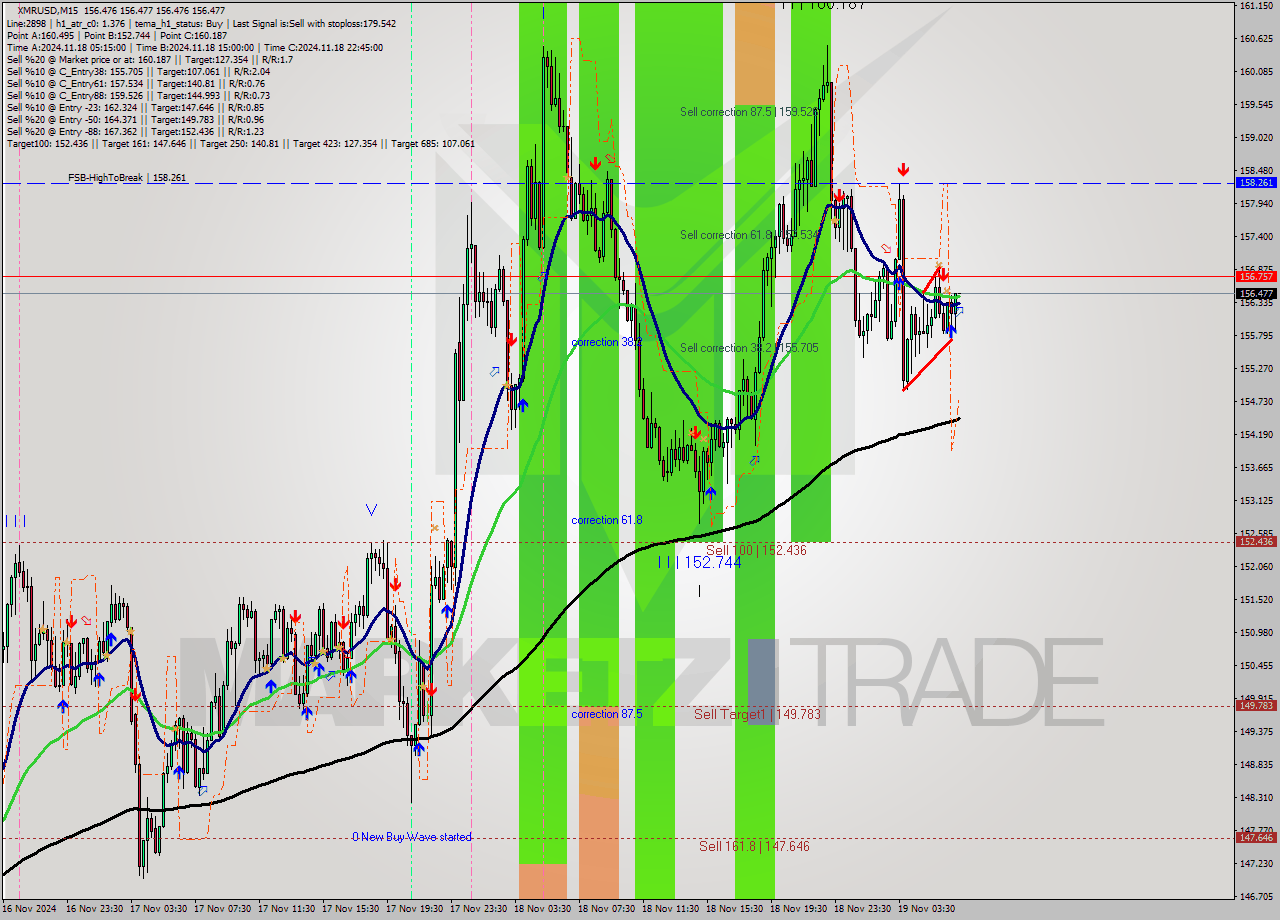Select the Sell correction 87.5 label

coord(749,112)
